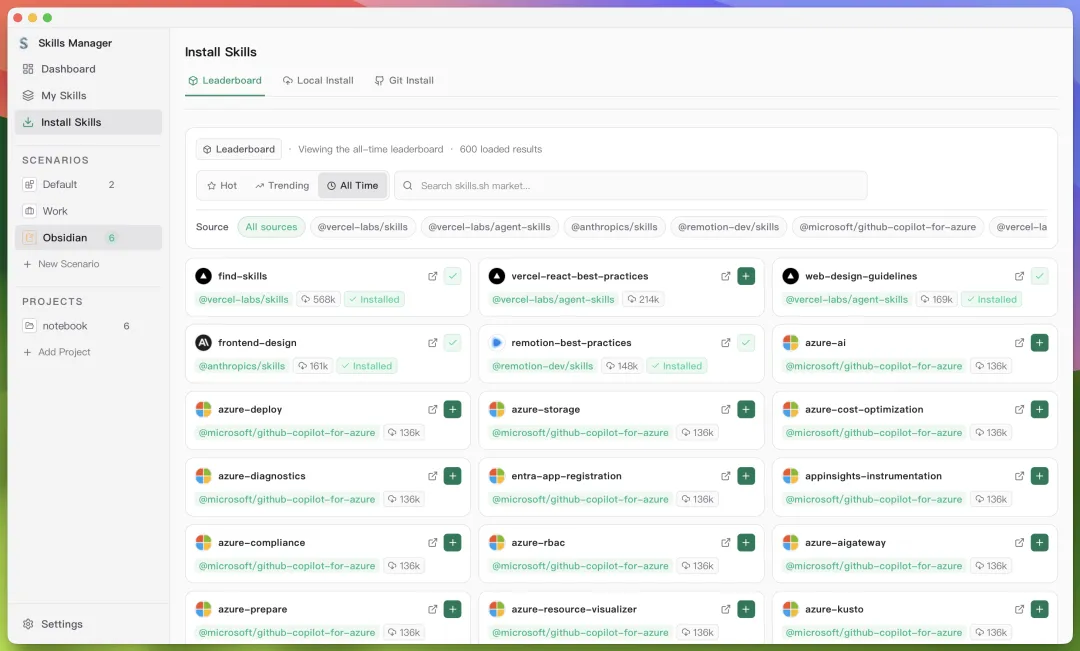
Task: Open azure-deploy external link icon
Action: 433,409
